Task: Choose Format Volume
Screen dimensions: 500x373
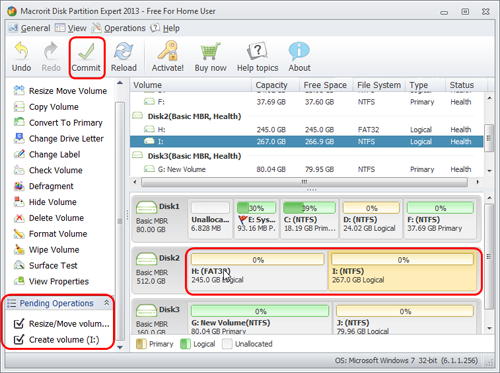Action: 50,234
